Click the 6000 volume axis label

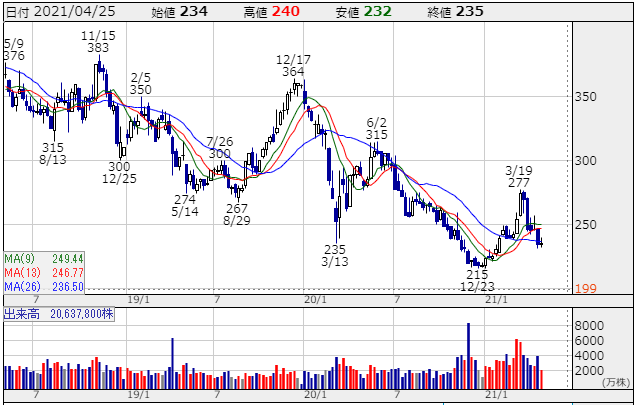pos(589,340)
